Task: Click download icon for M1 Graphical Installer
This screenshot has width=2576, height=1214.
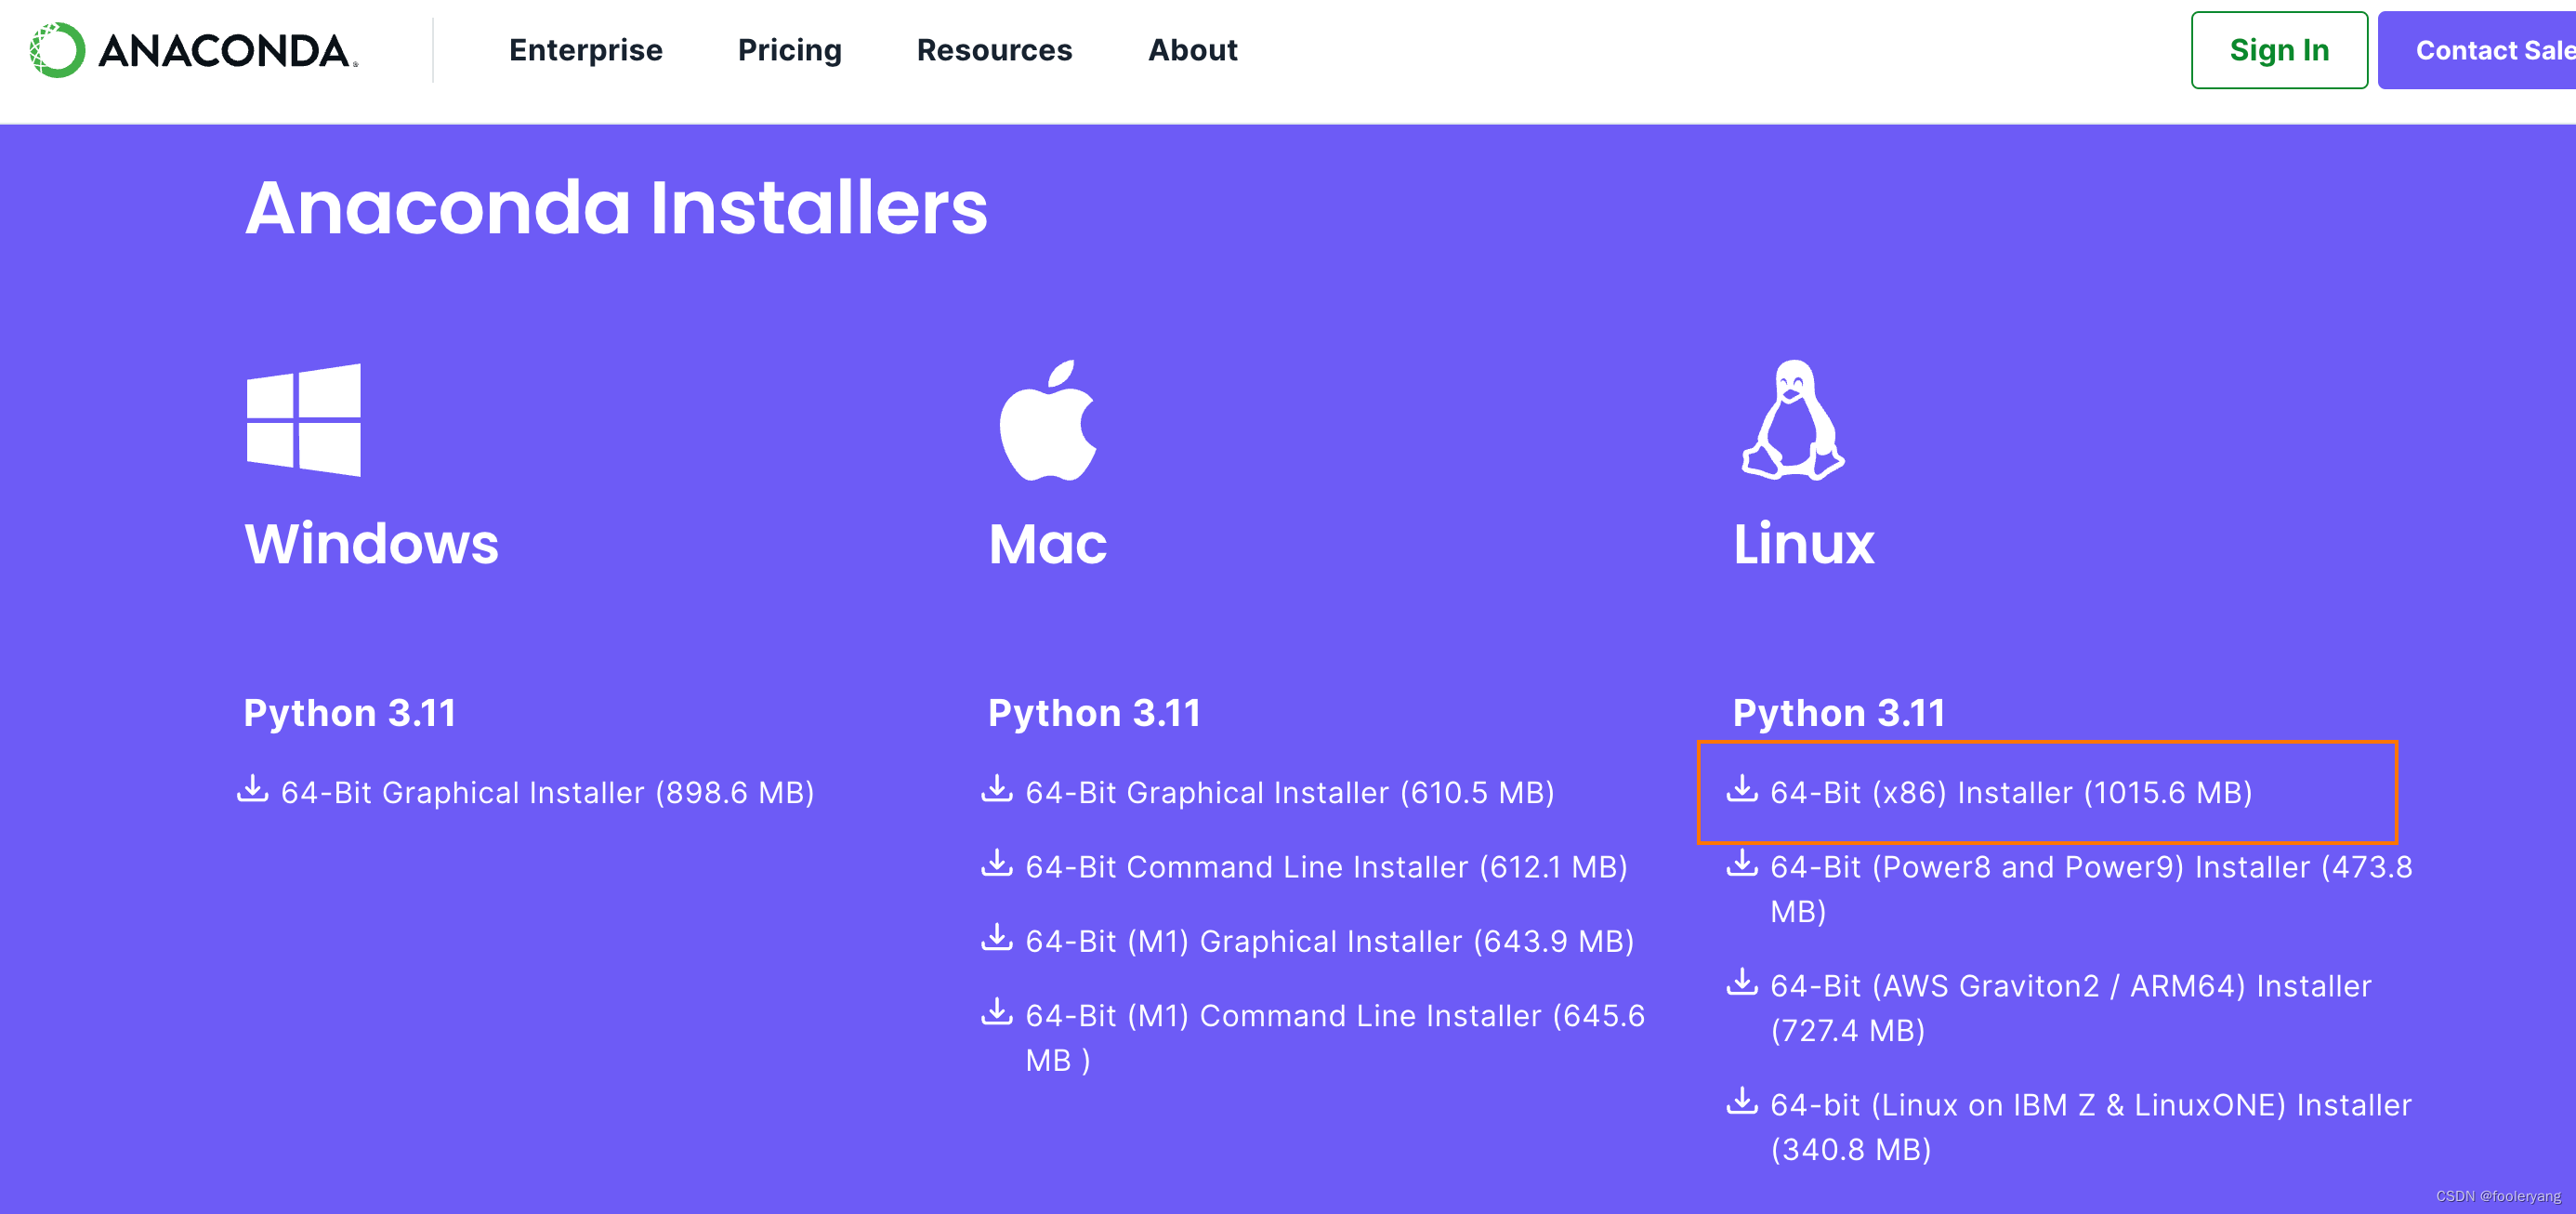Action: [x=996, y=938]
